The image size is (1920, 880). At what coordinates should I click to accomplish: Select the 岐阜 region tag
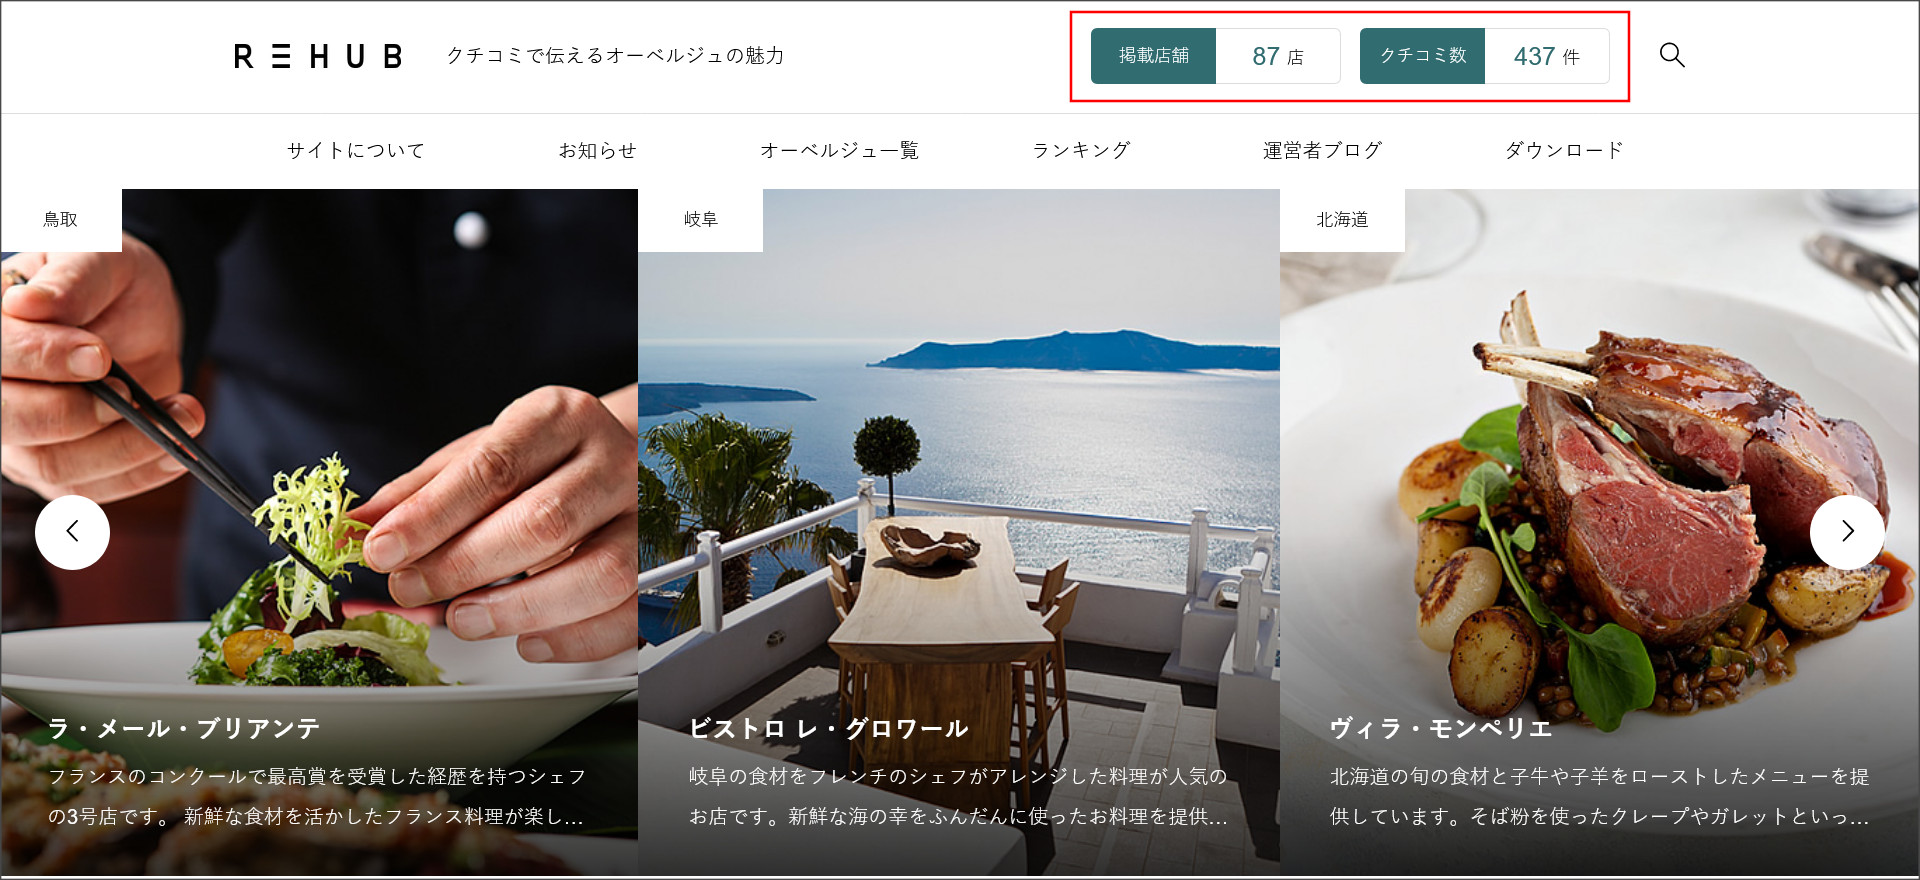click(x=701, y=220)
